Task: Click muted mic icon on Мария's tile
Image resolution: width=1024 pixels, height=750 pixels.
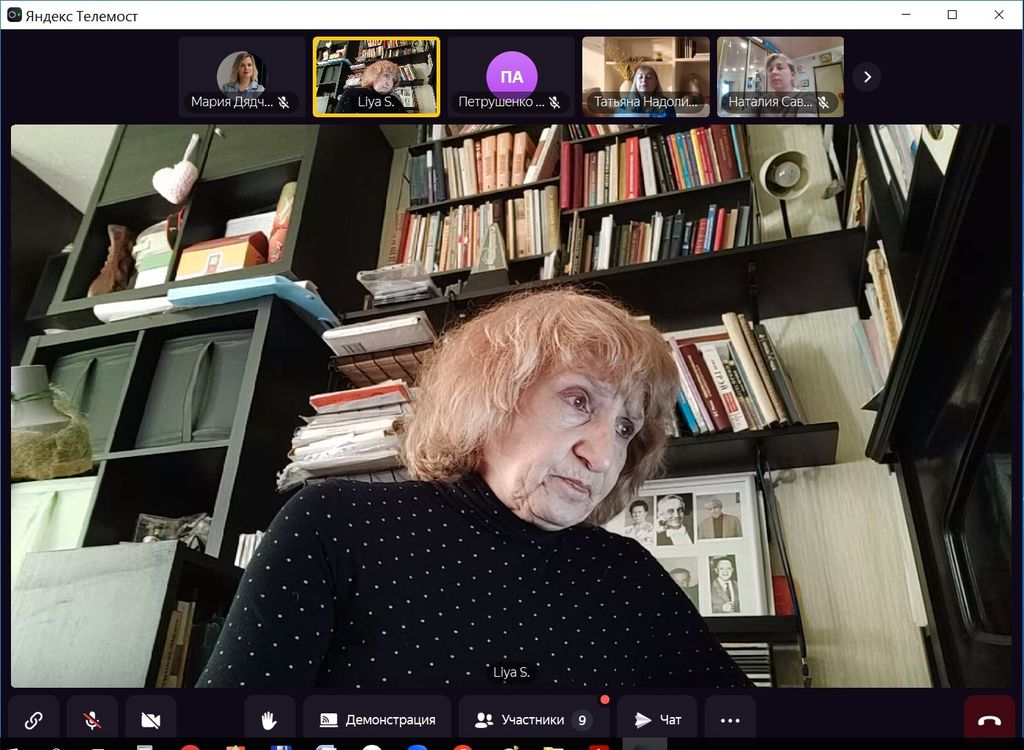Action: [x=284, y=102]
